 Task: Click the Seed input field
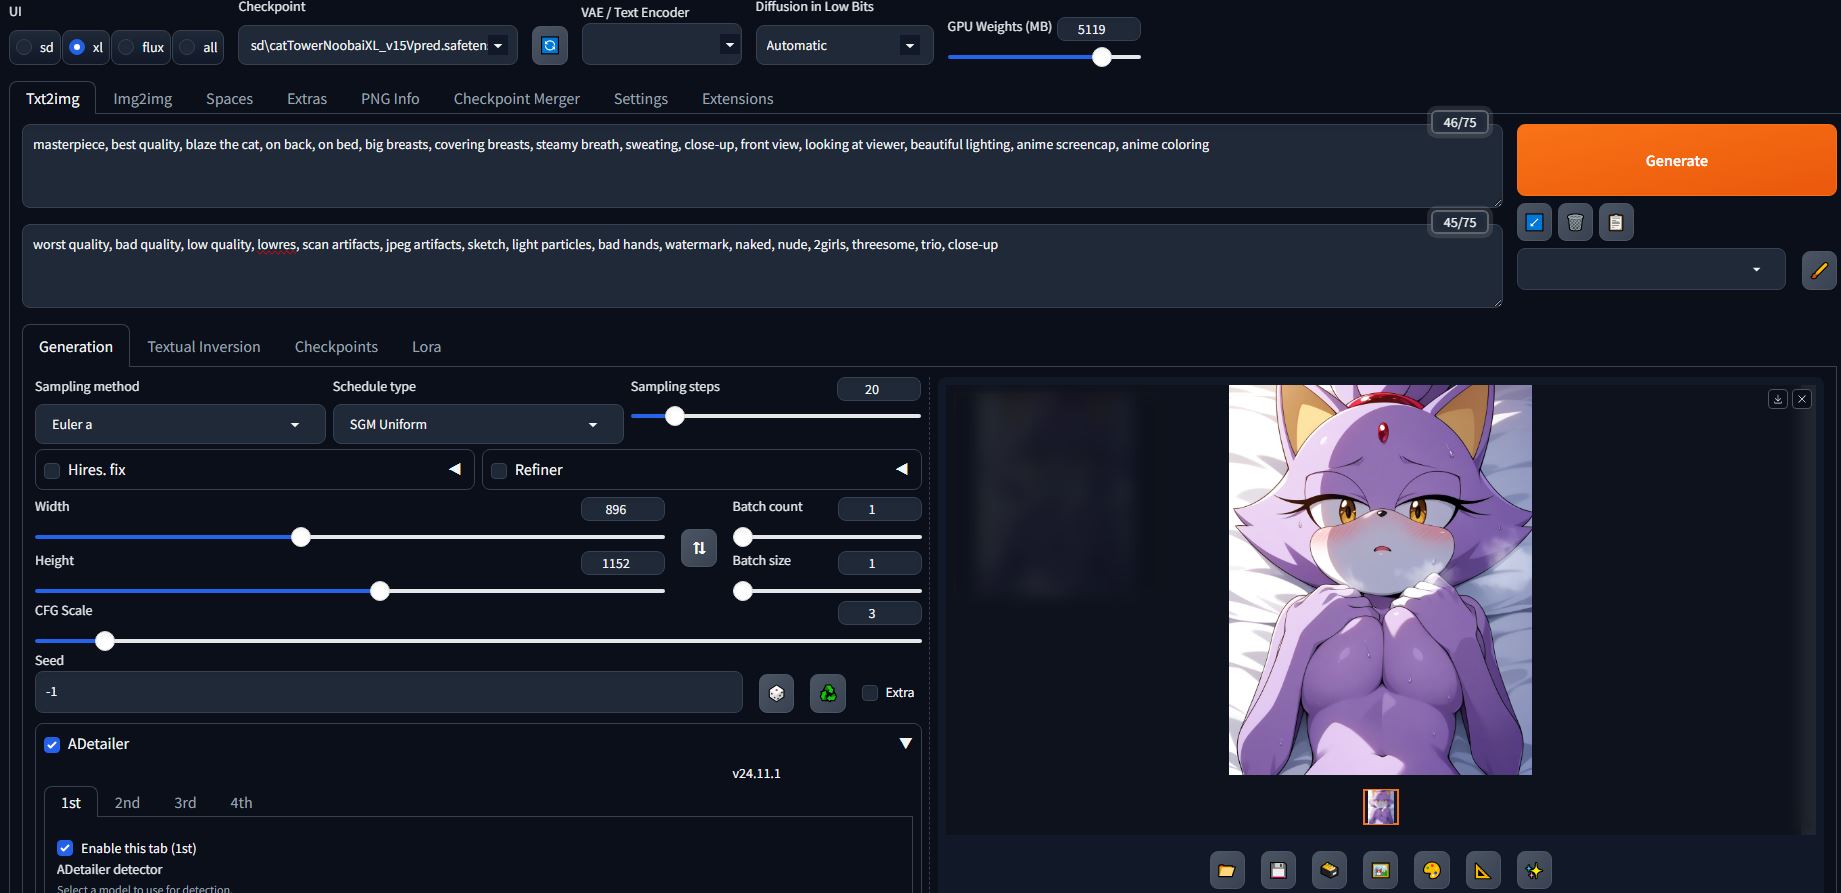(x=389, y=692)
